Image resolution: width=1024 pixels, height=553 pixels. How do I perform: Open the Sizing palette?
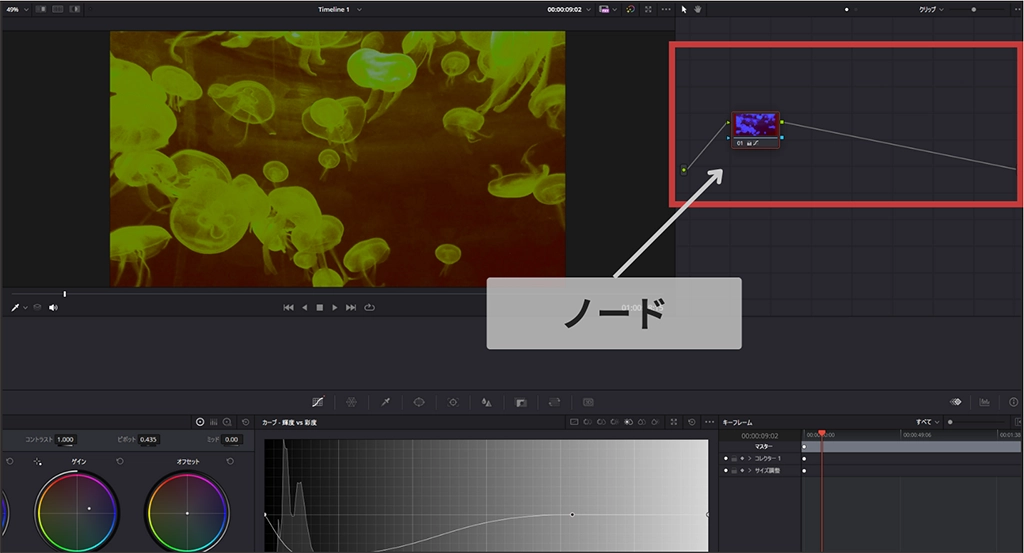(554, 402)
